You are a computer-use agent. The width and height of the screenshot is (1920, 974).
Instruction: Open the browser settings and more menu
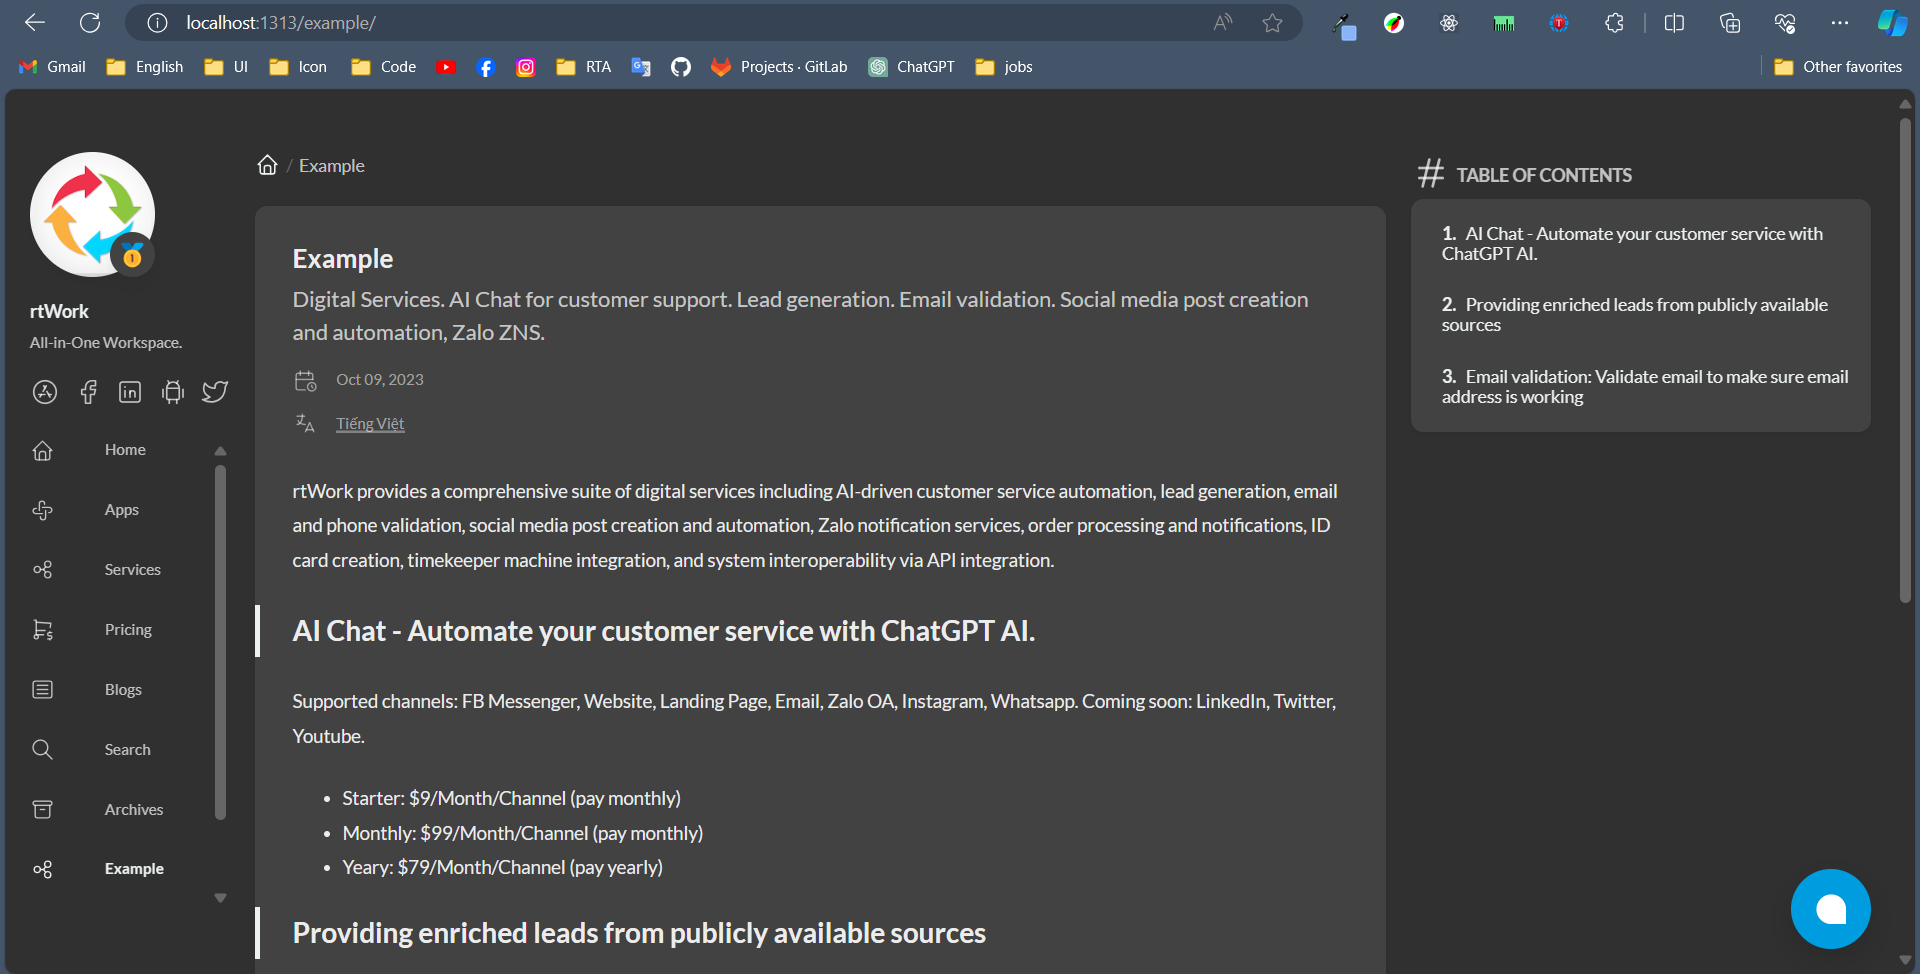point(1840,23)
